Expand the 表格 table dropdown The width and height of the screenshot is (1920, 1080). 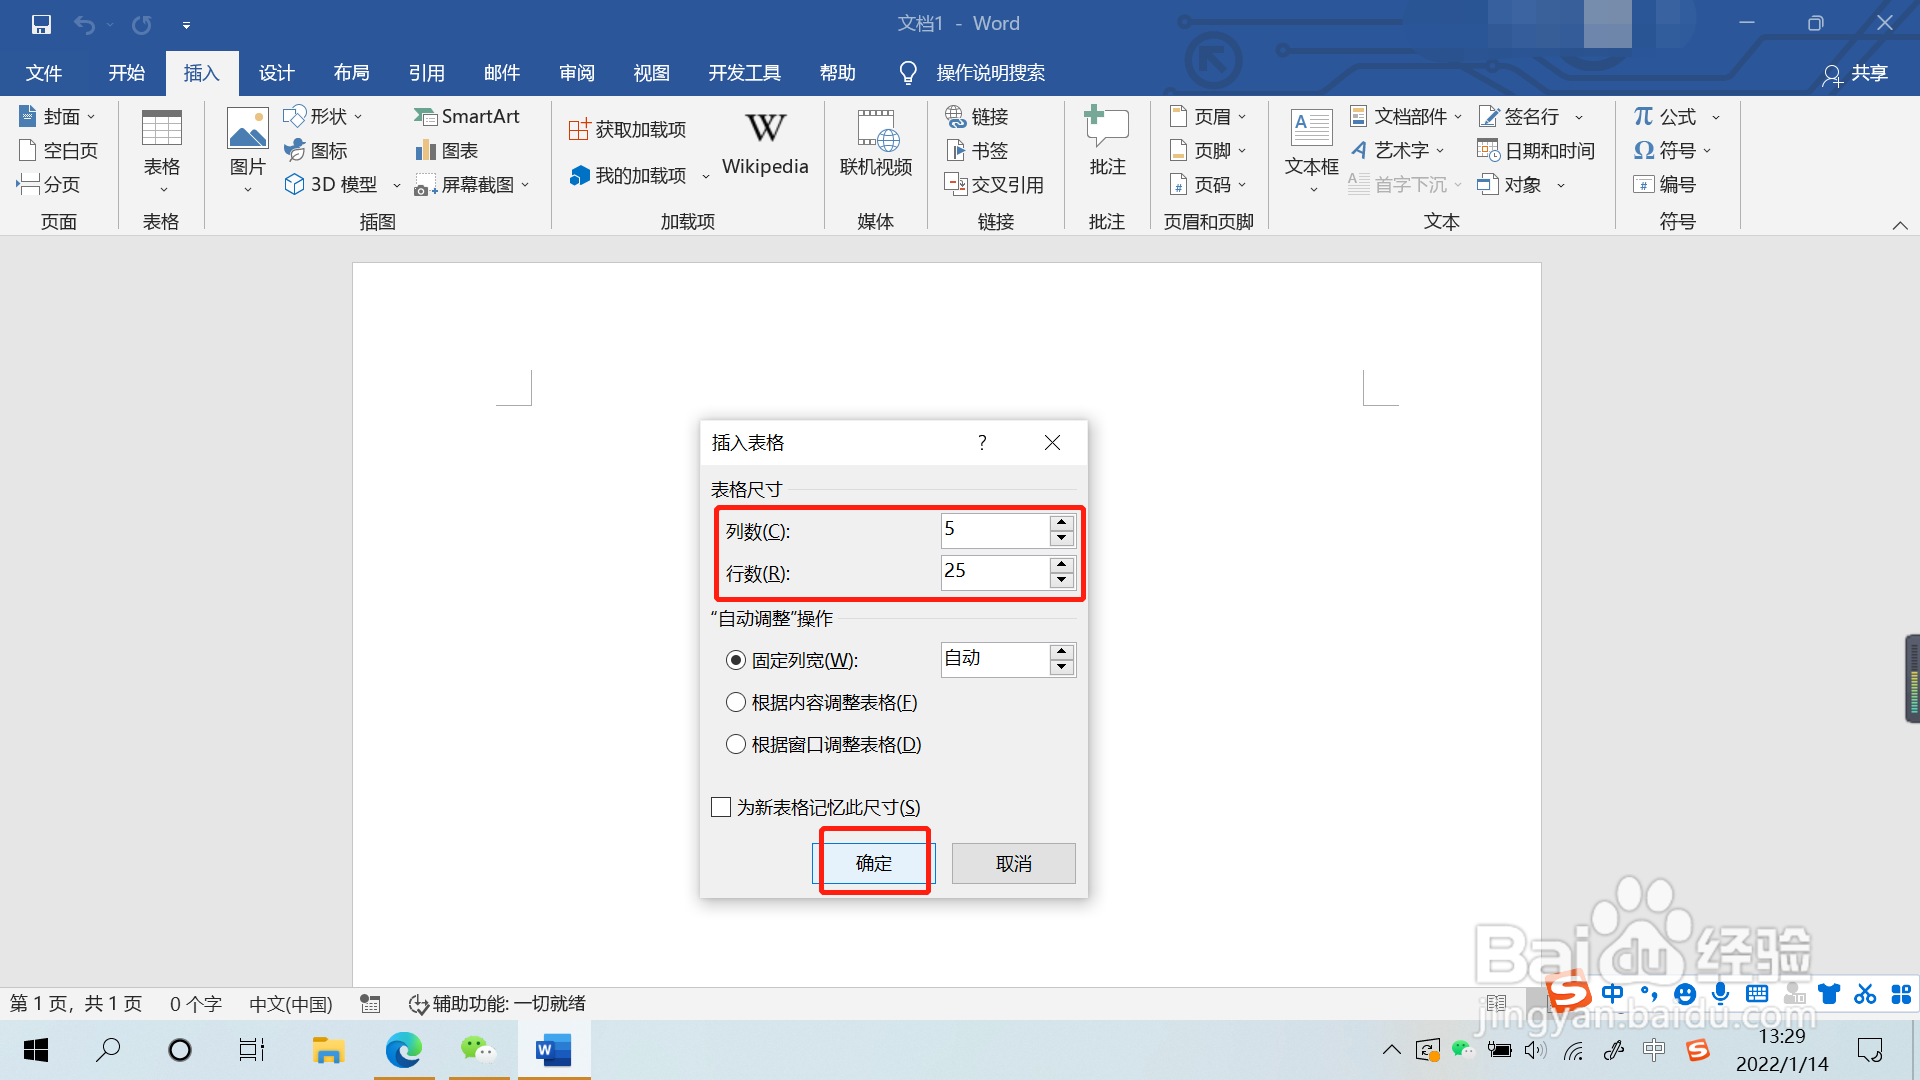tap(162, 166)
